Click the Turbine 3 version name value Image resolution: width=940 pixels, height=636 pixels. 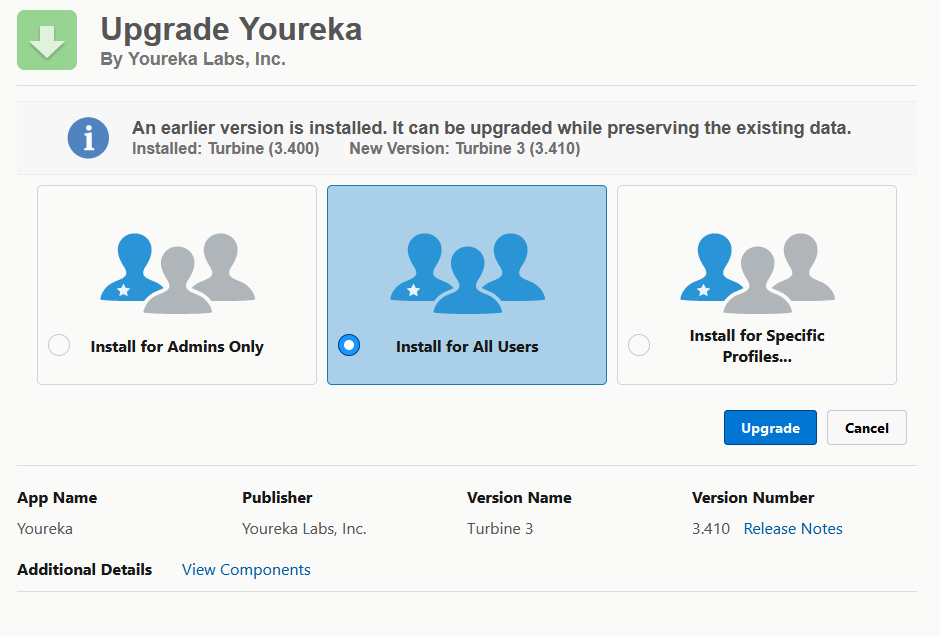[500, 529]
